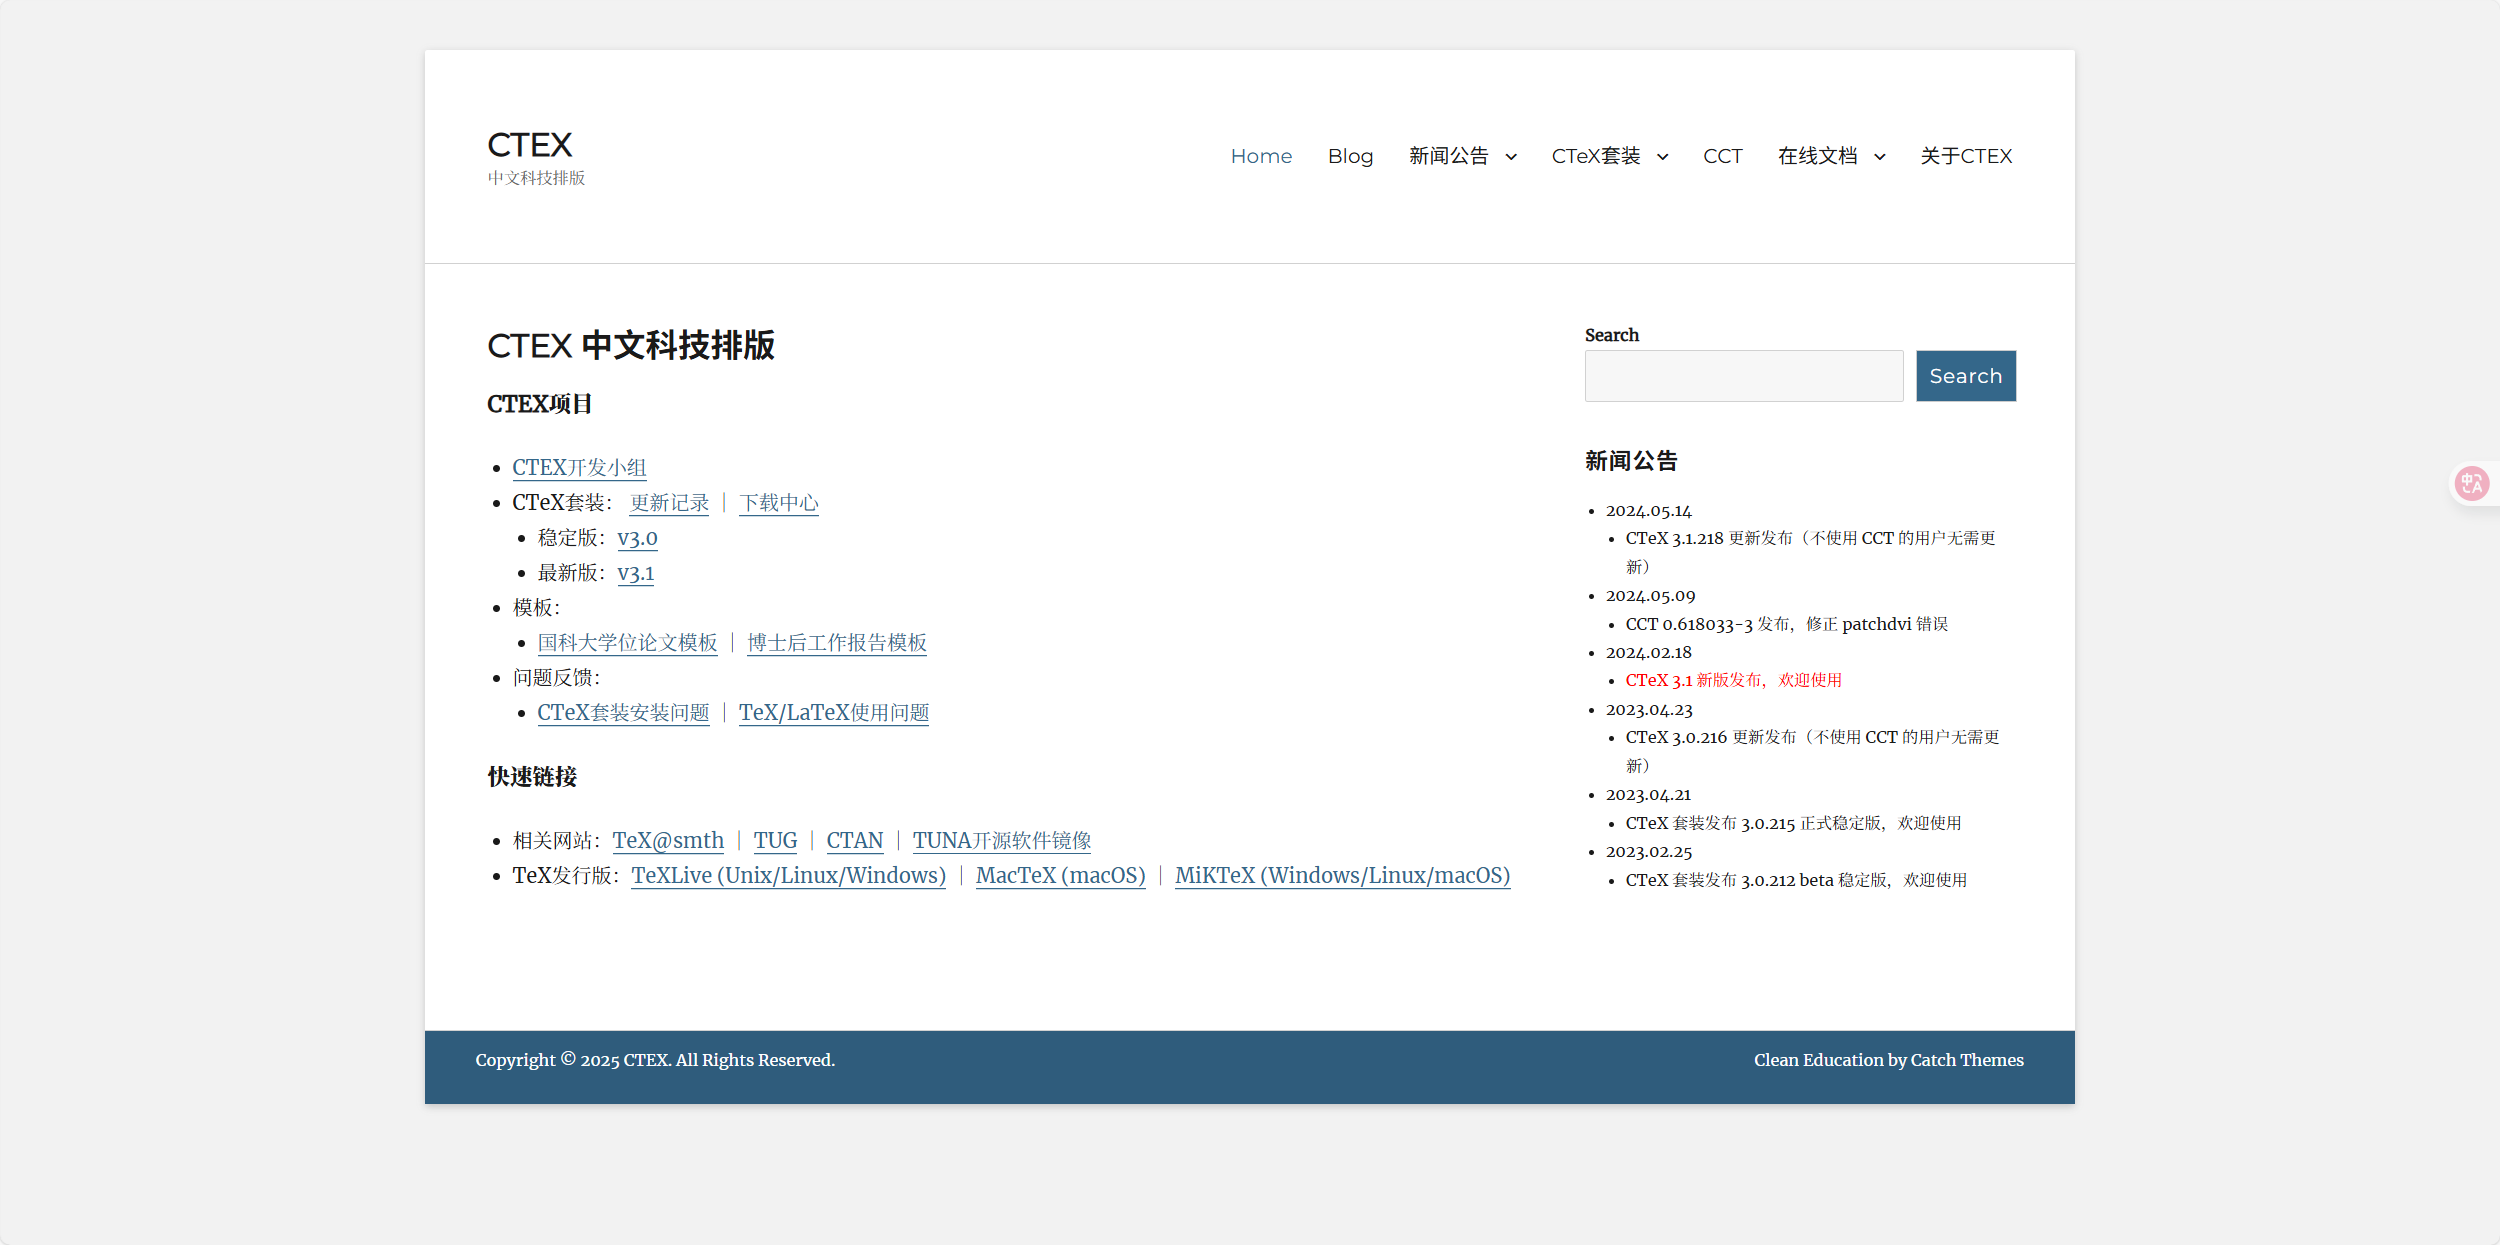Visit the CTAN link
The image size is (2500, 1245).
tap(854, 840)
